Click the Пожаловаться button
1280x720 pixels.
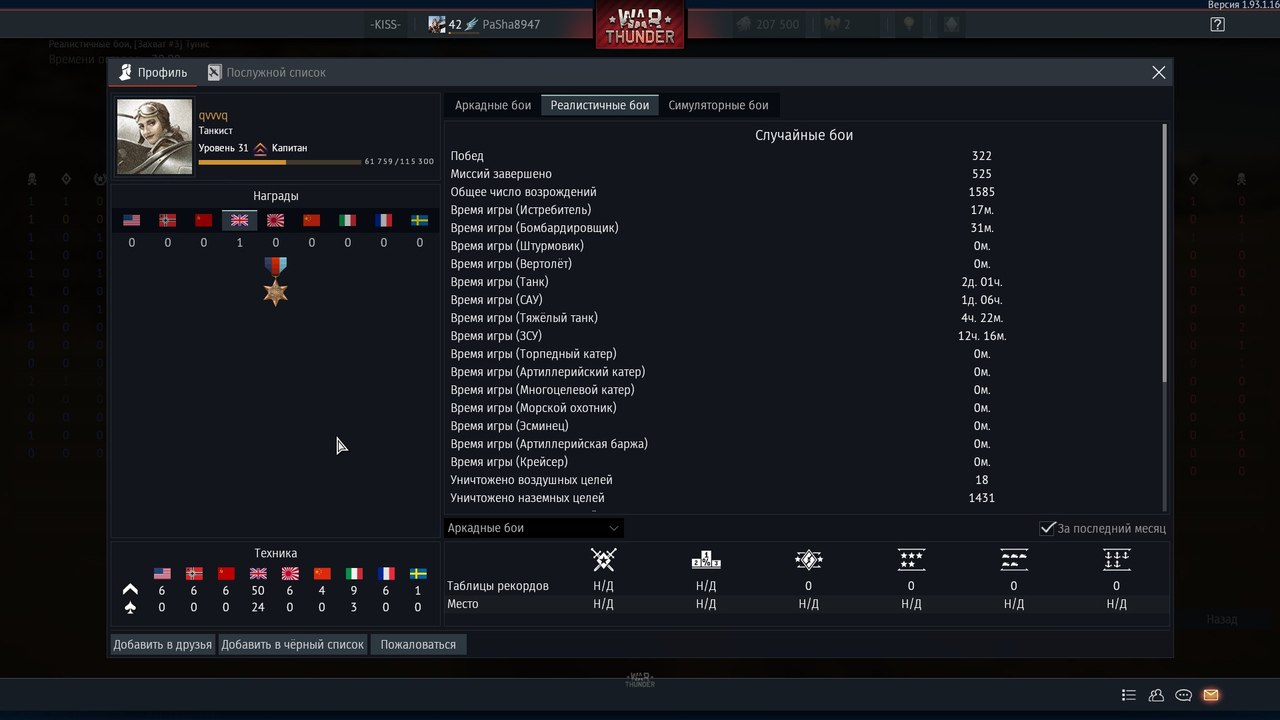tap(418, 645)
